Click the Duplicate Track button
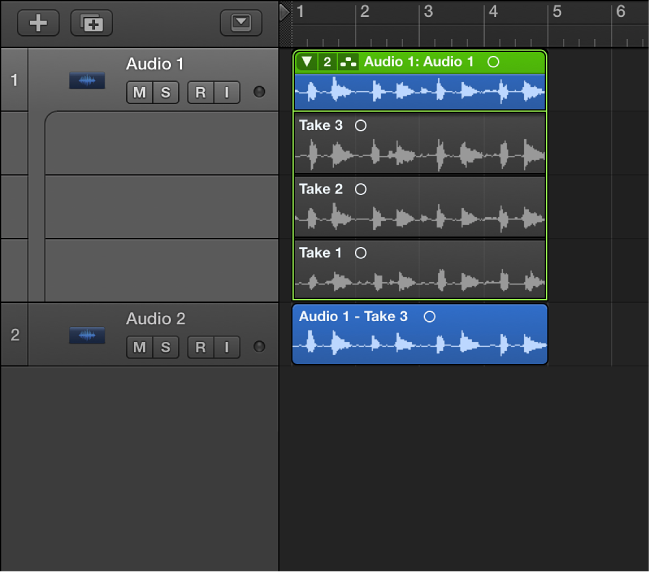Viewport: 650px width, 572px height. pos(92,23)
